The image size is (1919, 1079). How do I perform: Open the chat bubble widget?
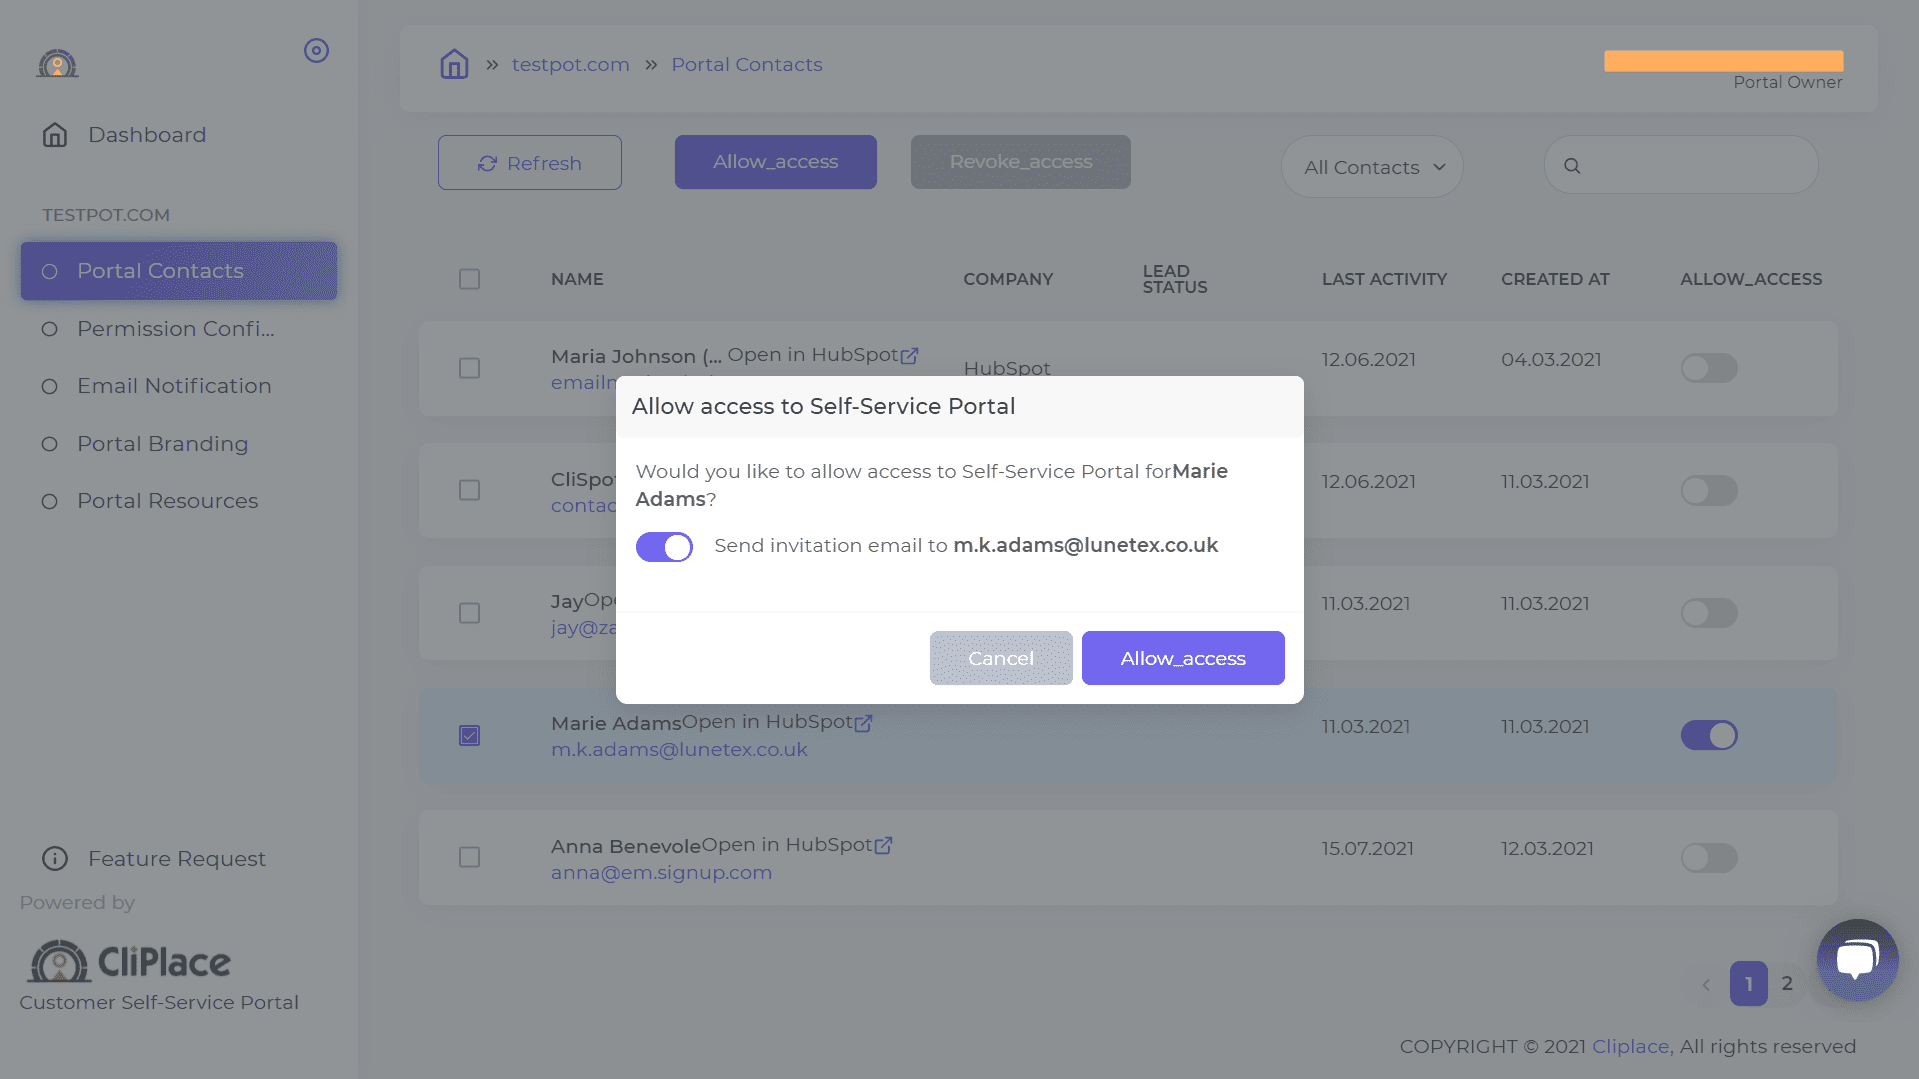1857,960
